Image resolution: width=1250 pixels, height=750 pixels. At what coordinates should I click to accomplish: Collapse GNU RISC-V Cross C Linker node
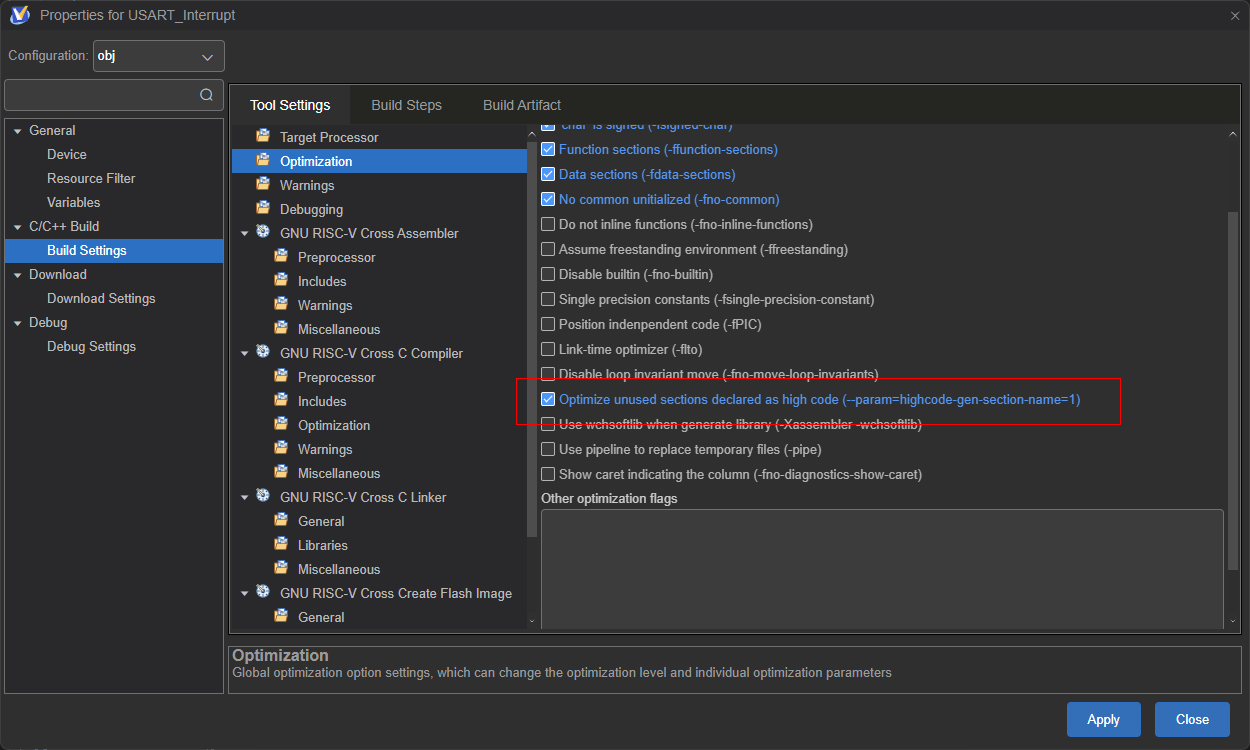[244, 497]
